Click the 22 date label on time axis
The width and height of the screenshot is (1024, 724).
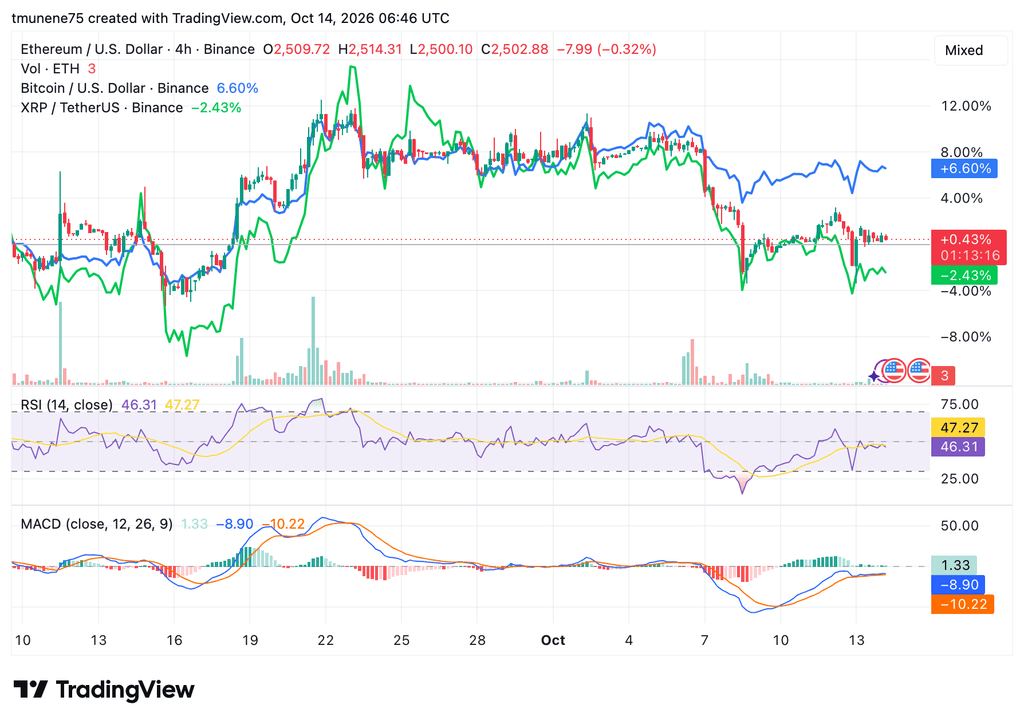click(326, 640)
